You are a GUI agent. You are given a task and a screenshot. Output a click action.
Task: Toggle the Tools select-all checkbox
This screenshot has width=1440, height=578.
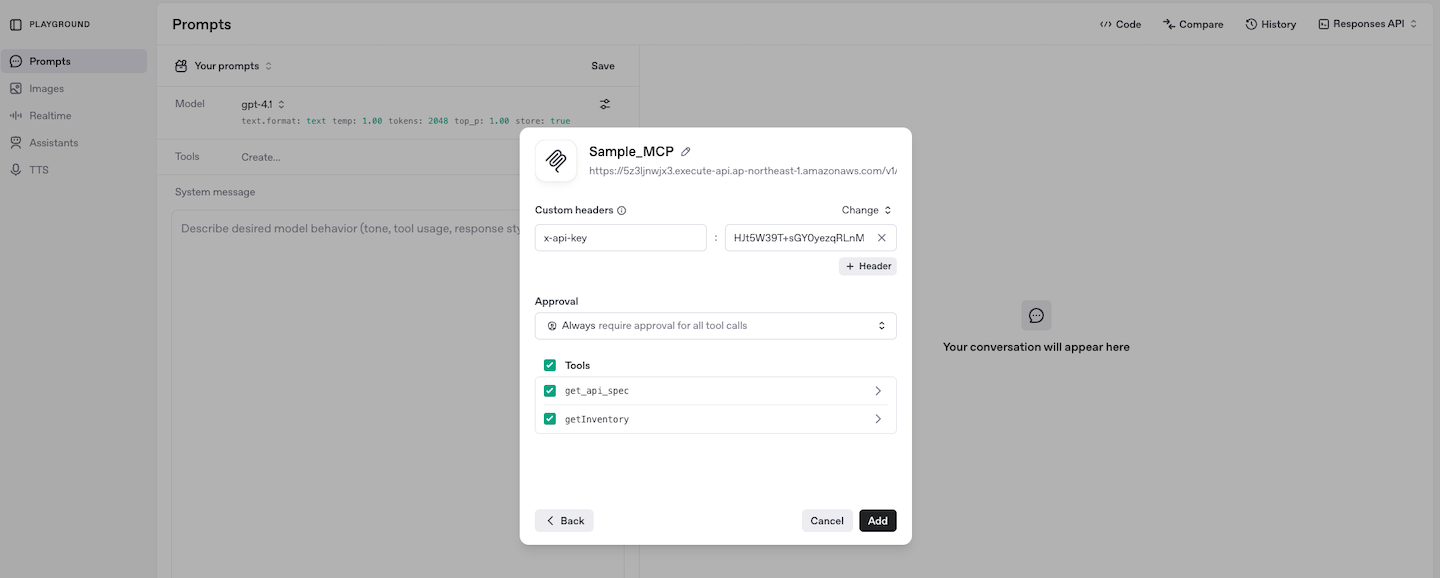[x=550, y=366]
